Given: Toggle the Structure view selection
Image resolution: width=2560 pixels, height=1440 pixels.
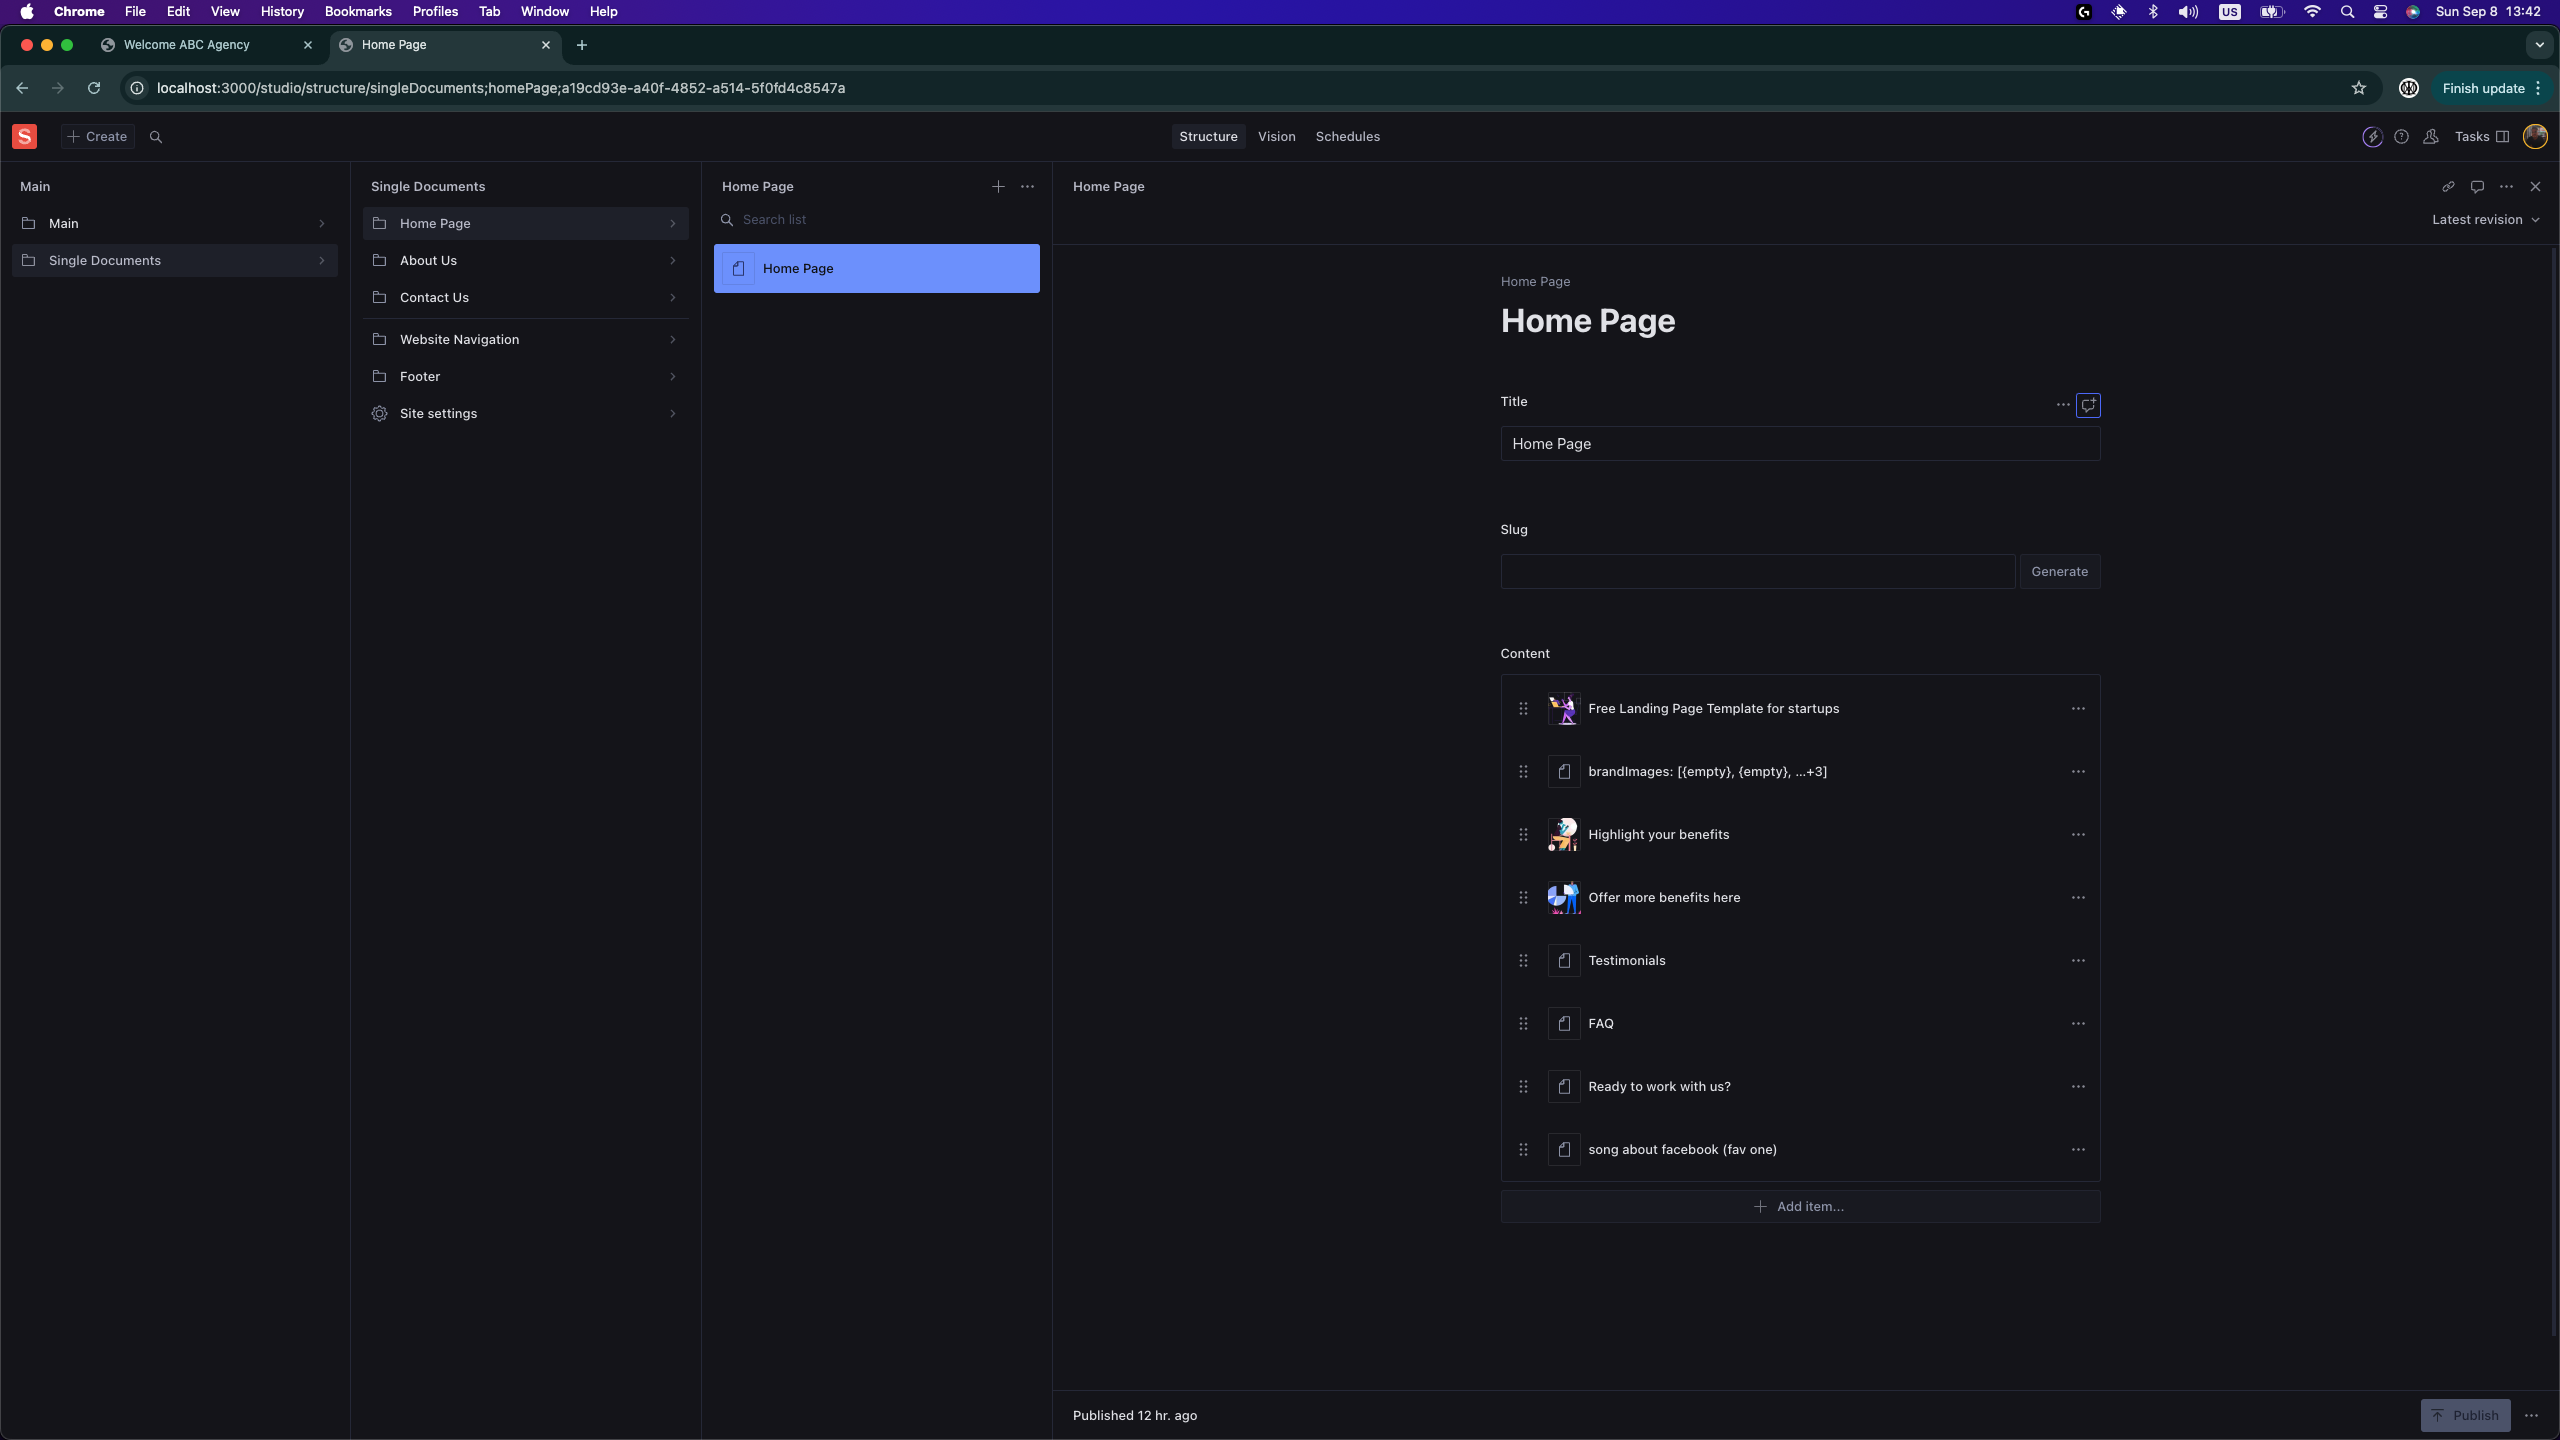Looking at the screenshot, I should (1207, 136).
